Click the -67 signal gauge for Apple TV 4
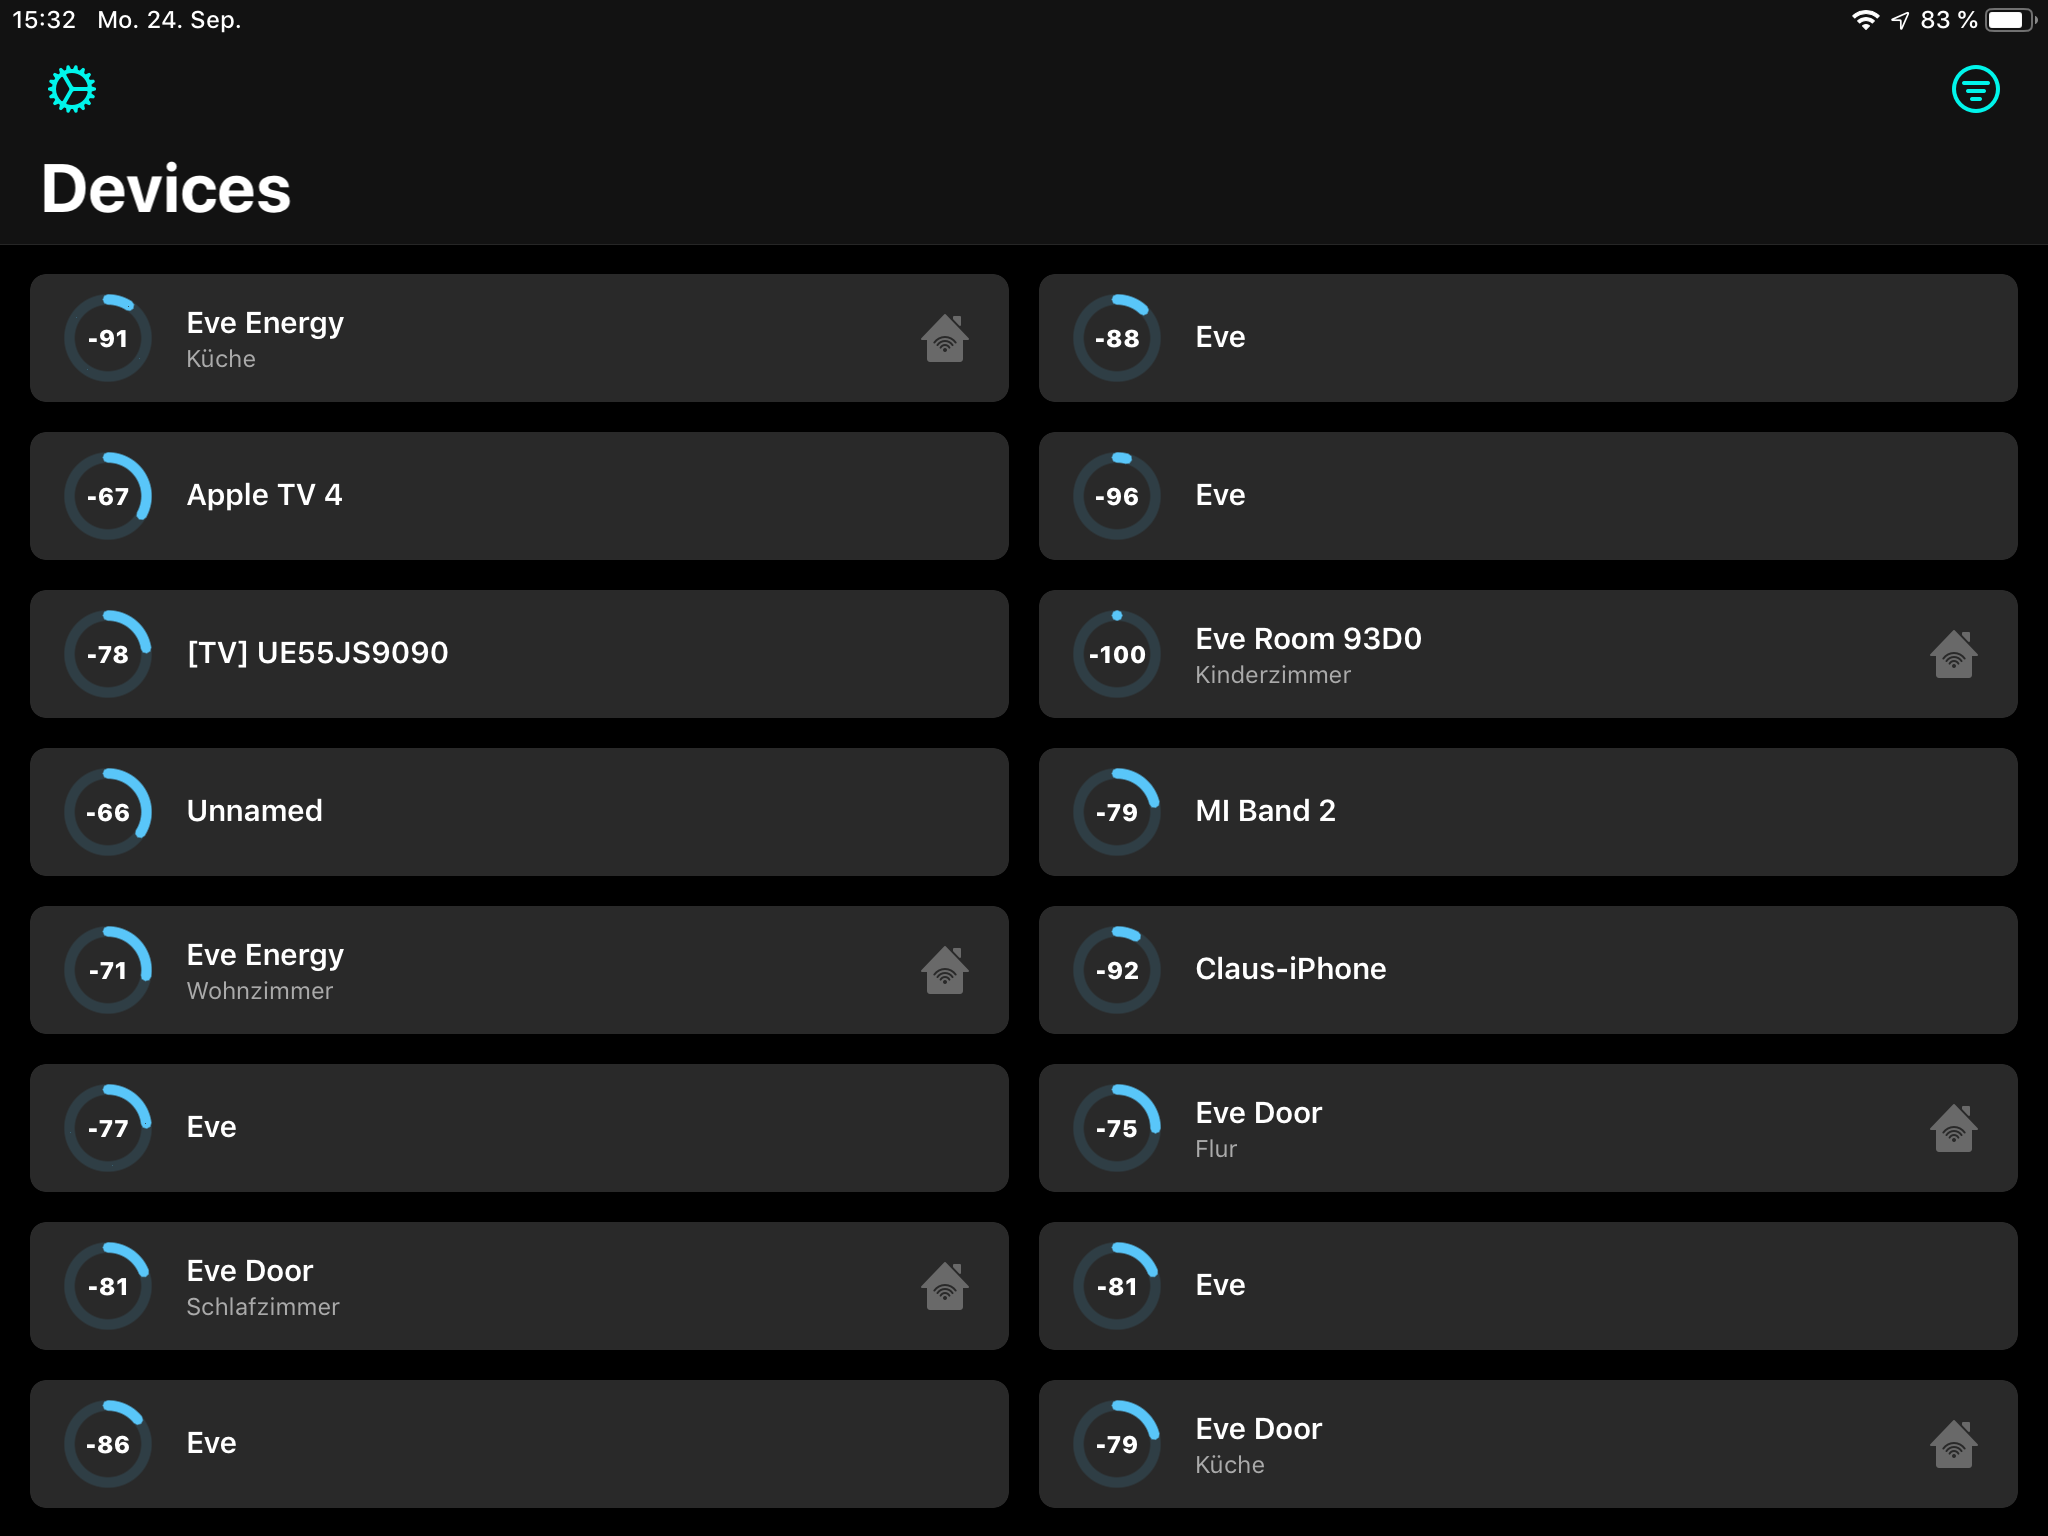The width and height of the screenshot is (2048, 1536). coord(108,496)
